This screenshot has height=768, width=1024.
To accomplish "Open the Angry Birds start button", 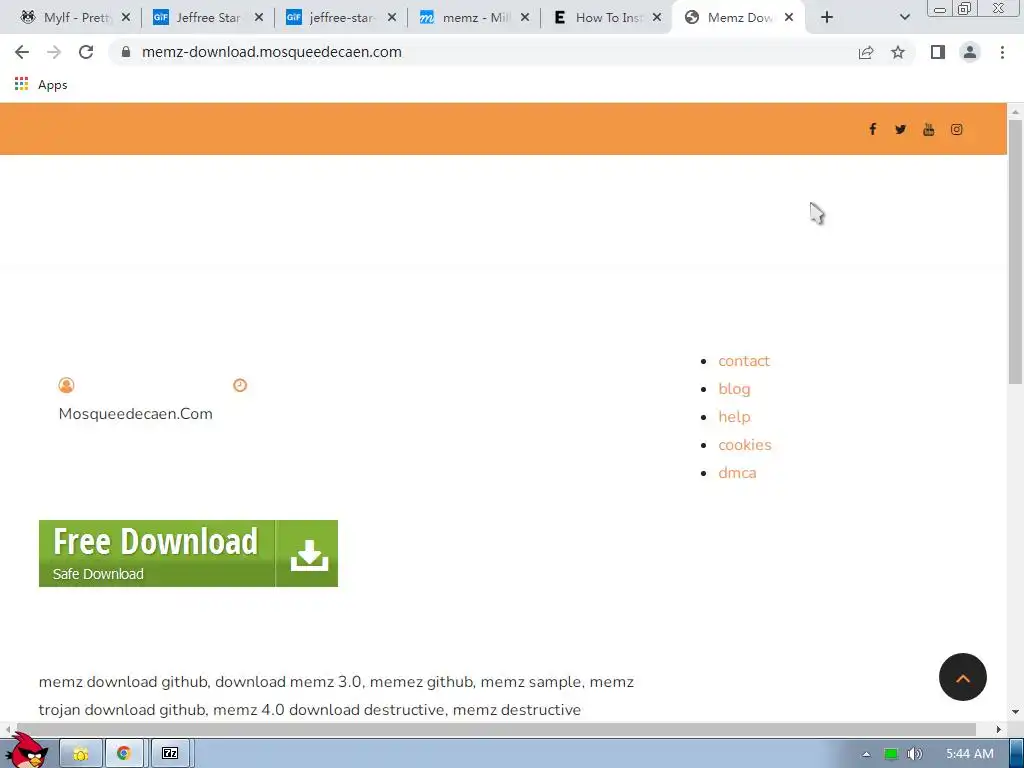I will 27,750.
